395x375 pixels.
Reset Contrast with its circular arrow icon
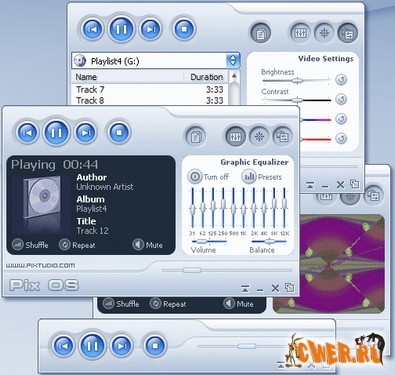pyautogui.click(x=341, y=99)
